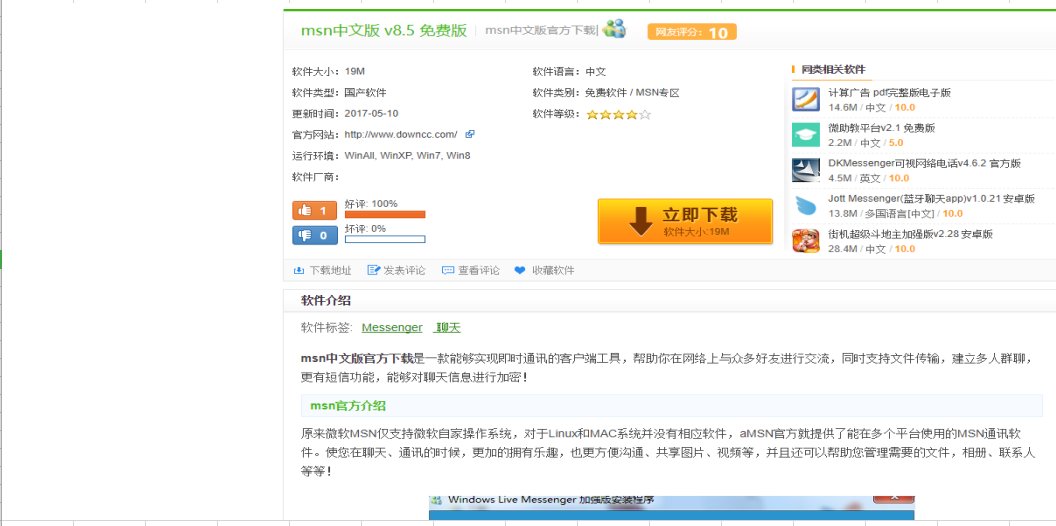Open Jott Messenger(蓝牙聊天app) 安卓版 link
The height and width of the screenshot is (526, 1056).
click(x=931, y=199)
